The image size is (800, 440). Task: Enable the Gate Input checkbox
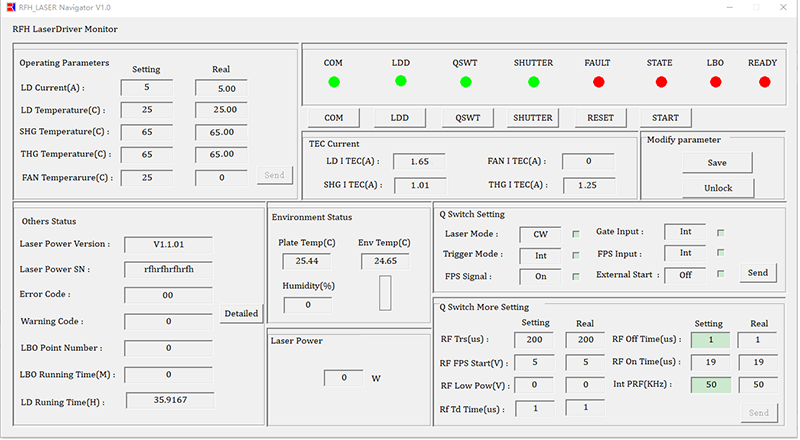(721, 233)
